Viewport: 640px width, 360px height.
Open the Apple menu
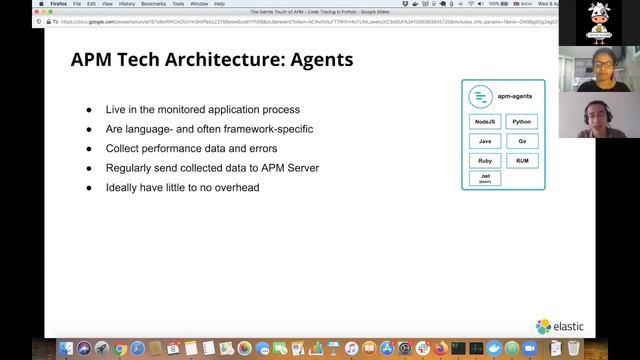(41, 4)
